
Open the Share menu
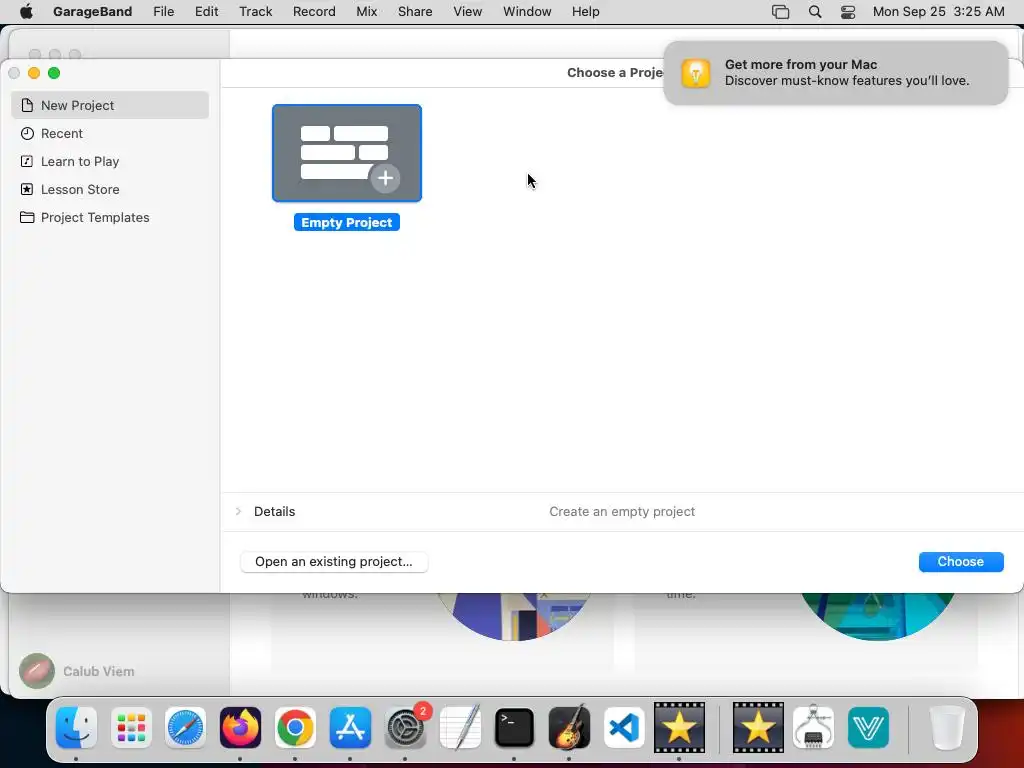(415, 11)
